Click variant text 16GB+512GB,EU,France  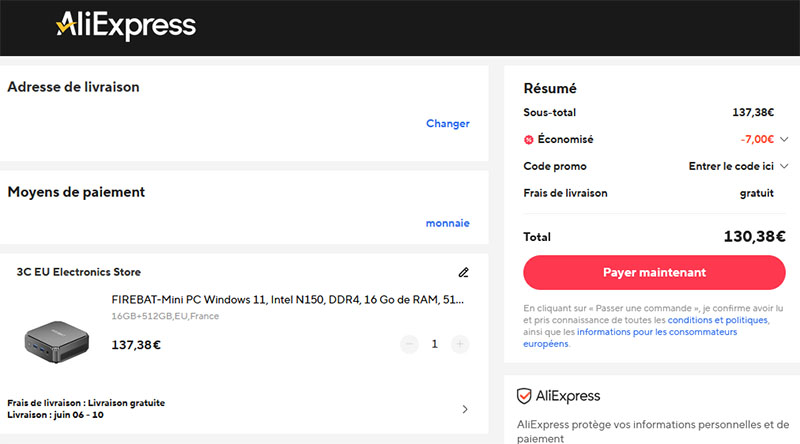pos(165,316)
